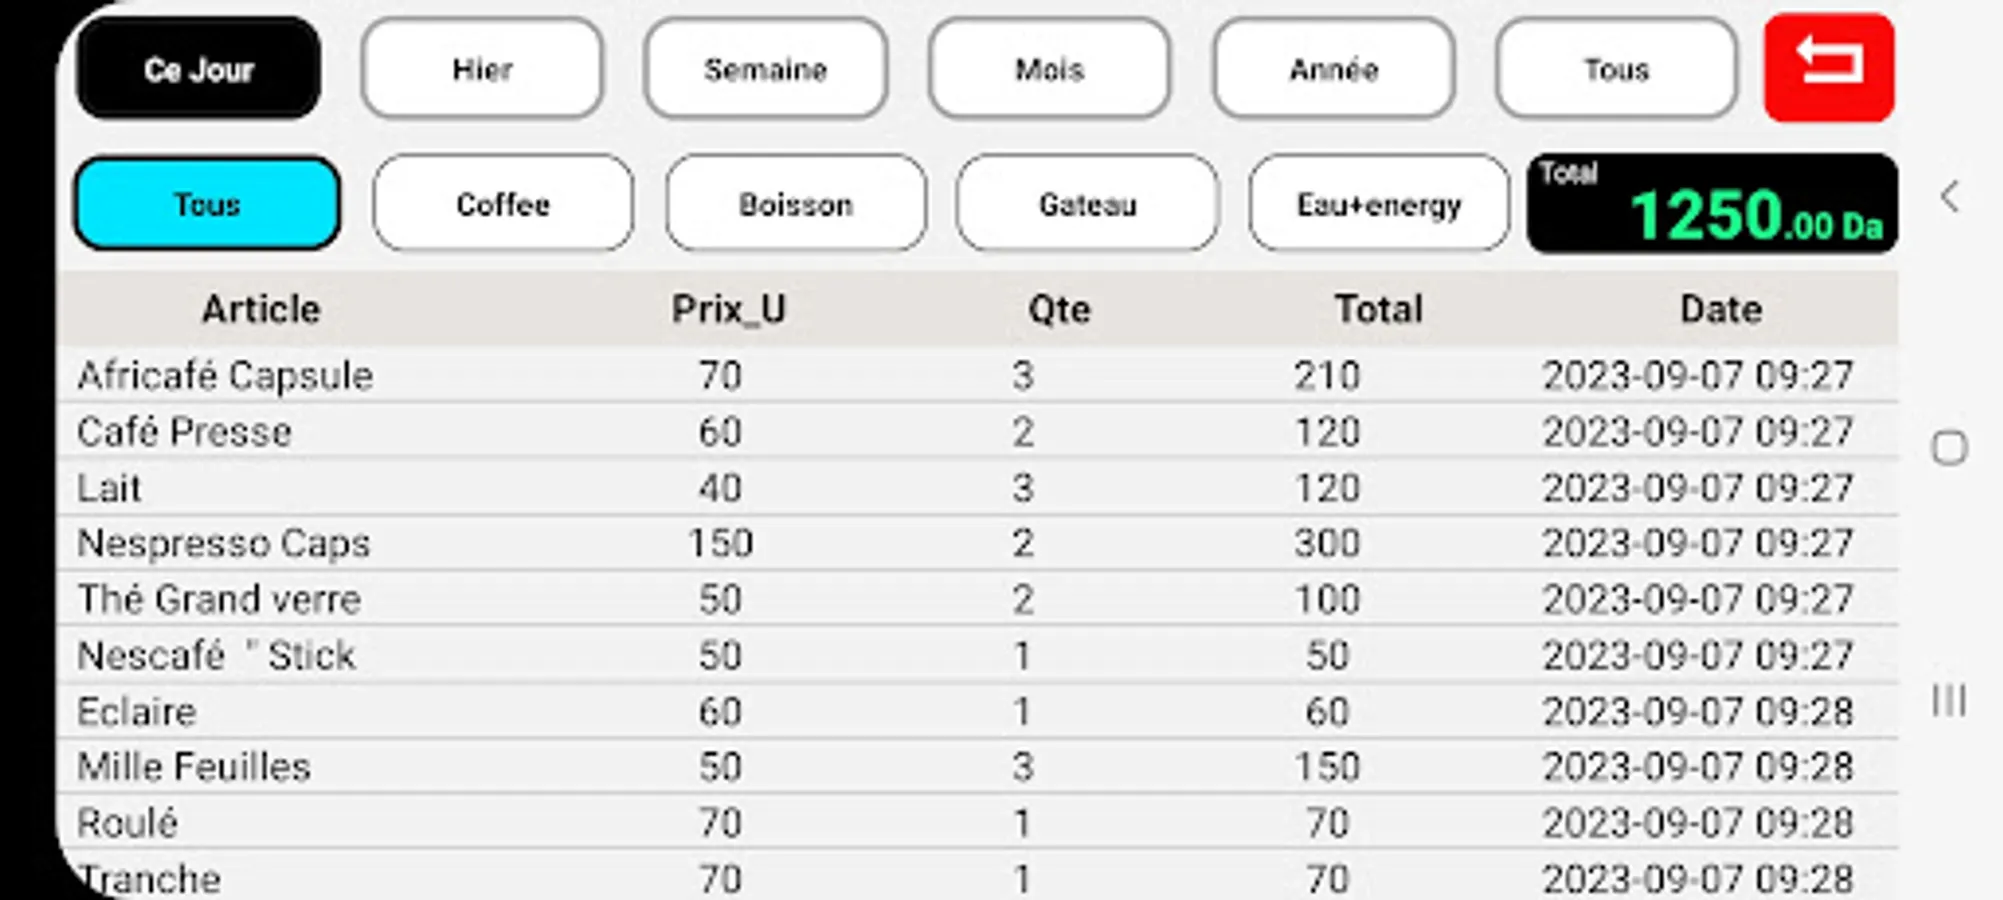Tap the red back arrow icon
This screenshot has width=2003, height=900.
click(1829, 67)
